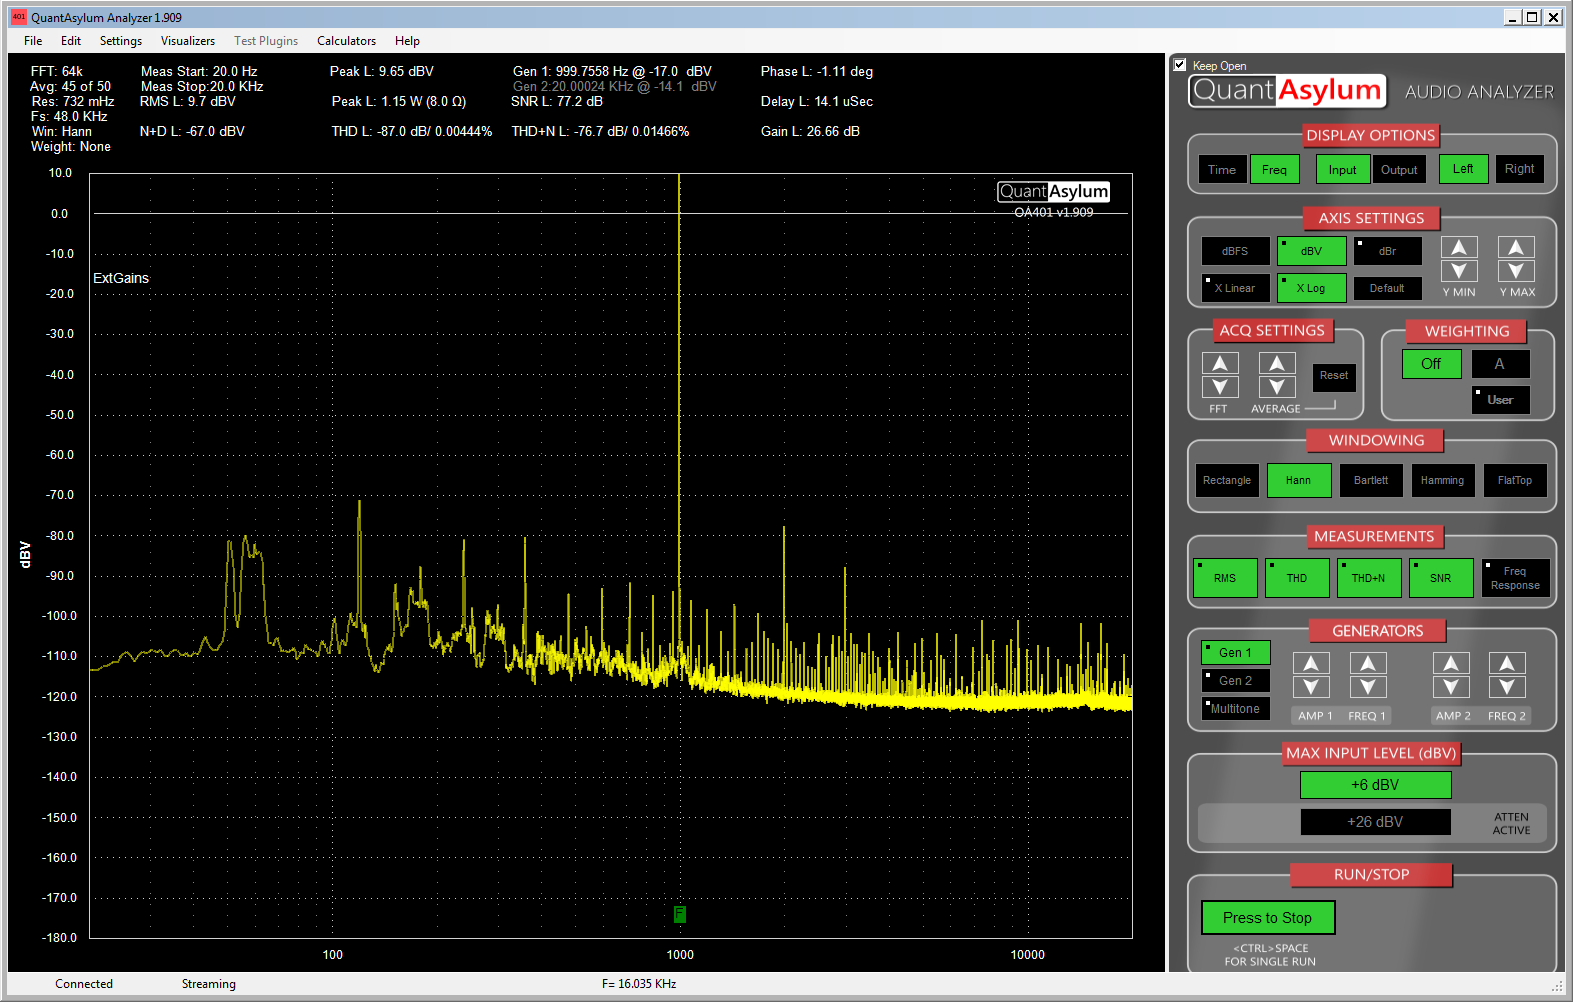Click 'THD L: -87.0 dB/ 0.00444%' readout
Image resolution: width=1573 pixels, height=1002 pixels.
point(412,131)
